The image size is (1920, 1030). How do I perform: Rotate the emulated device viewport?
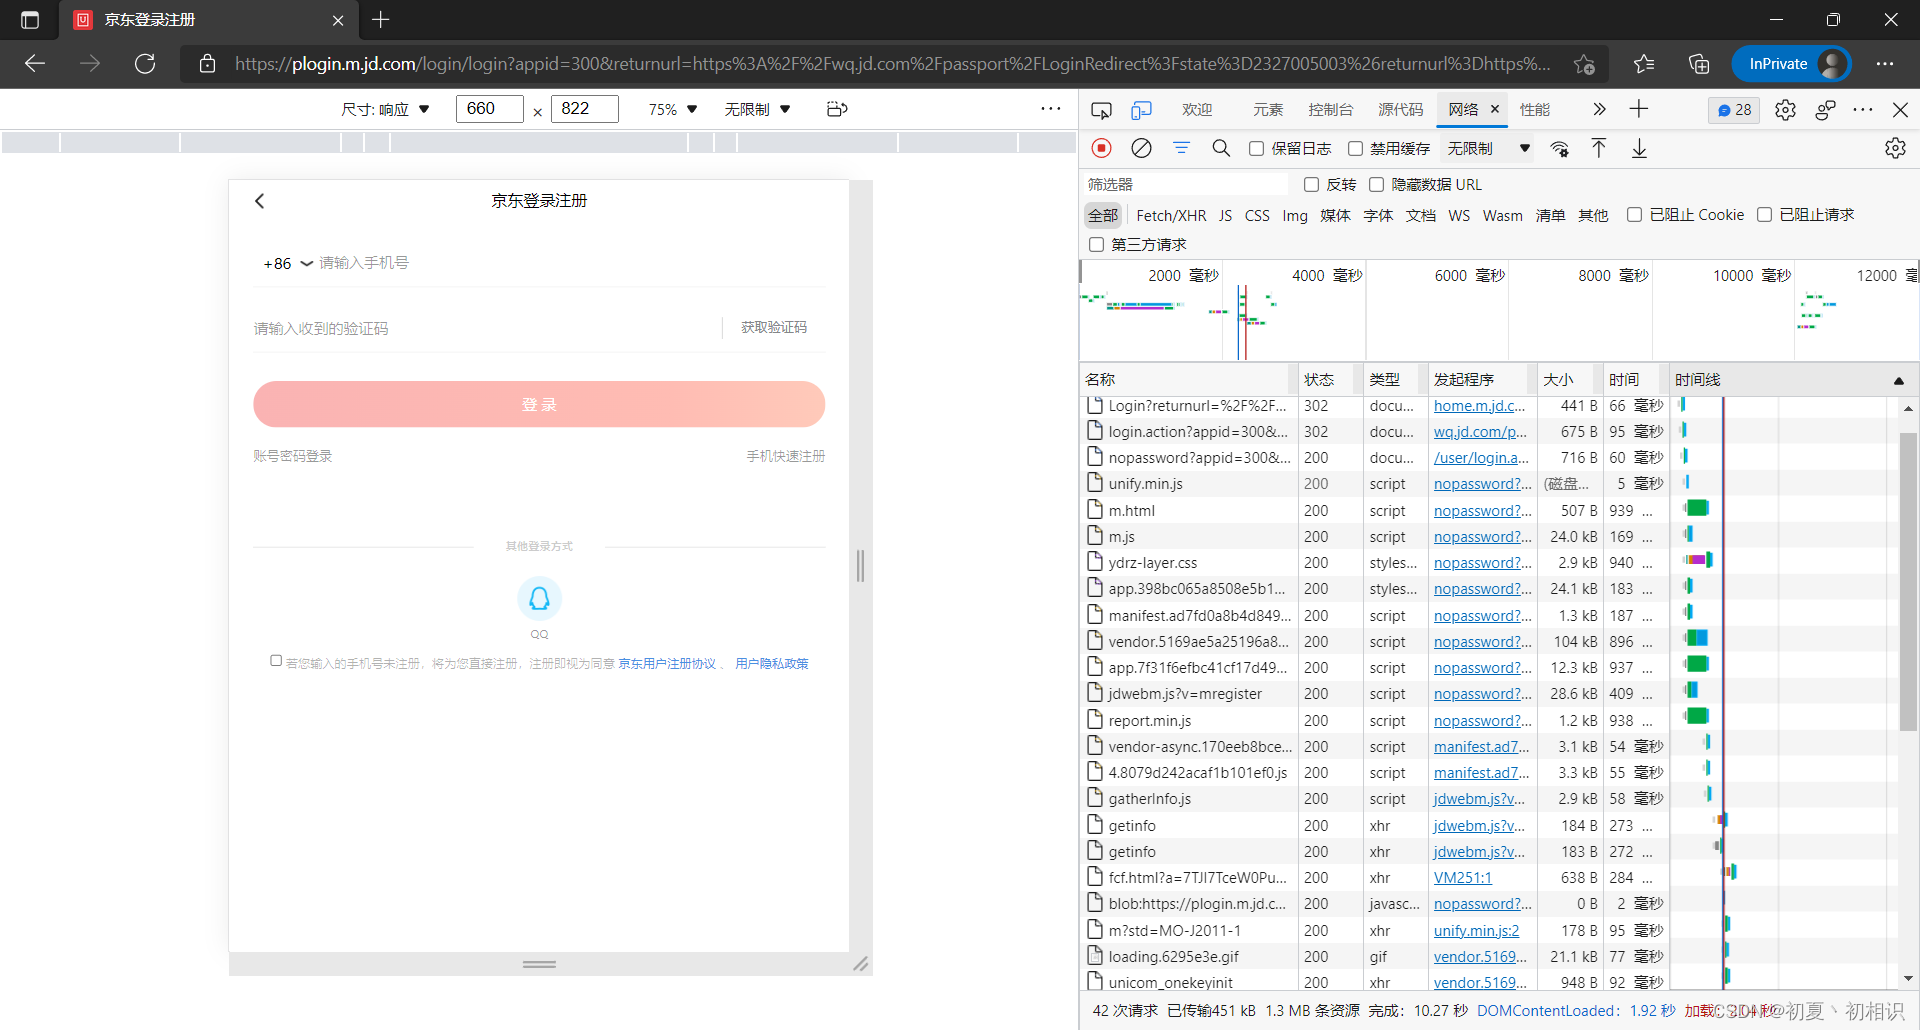837,109
